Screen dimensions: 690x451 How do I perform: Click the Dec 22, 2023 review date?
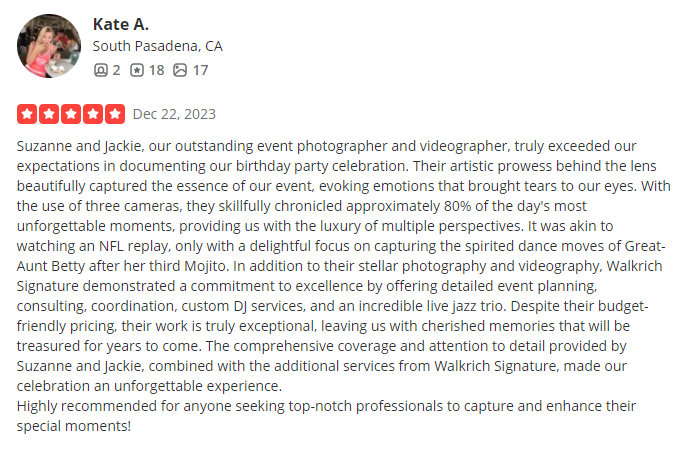(x=174, y=114)
